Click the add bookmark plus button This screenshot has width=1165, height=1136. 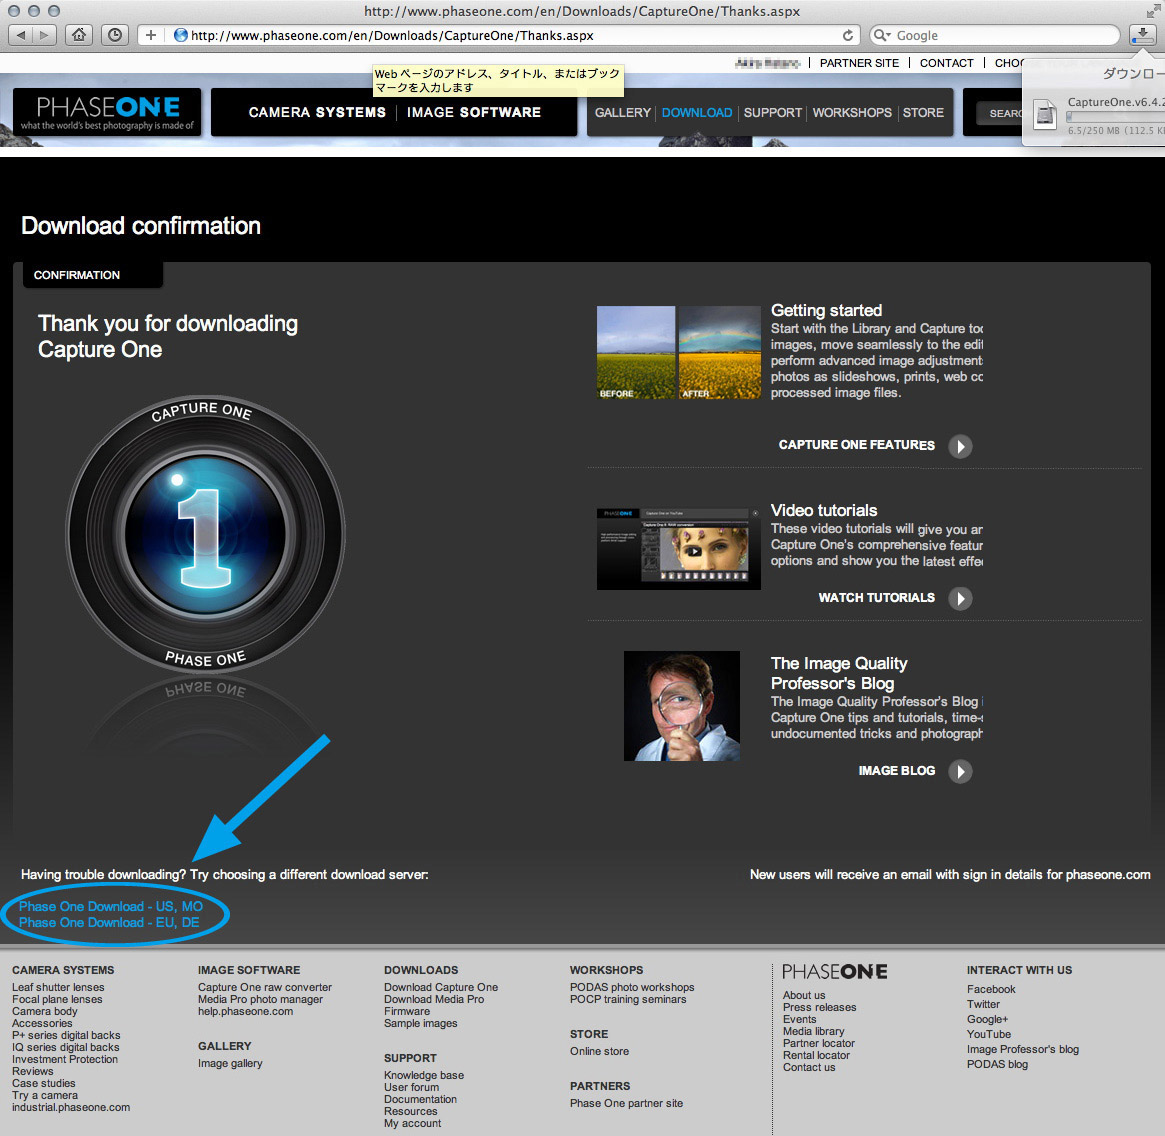point(150,35)
